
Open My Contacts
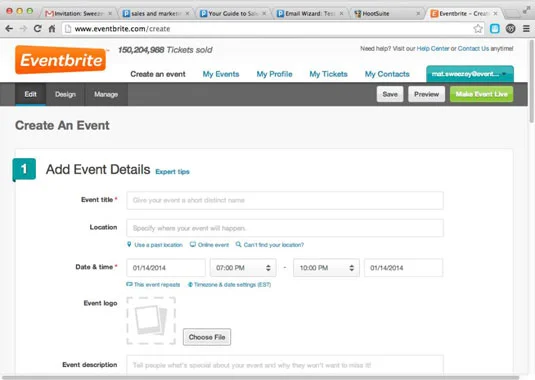tap(387, 74)
